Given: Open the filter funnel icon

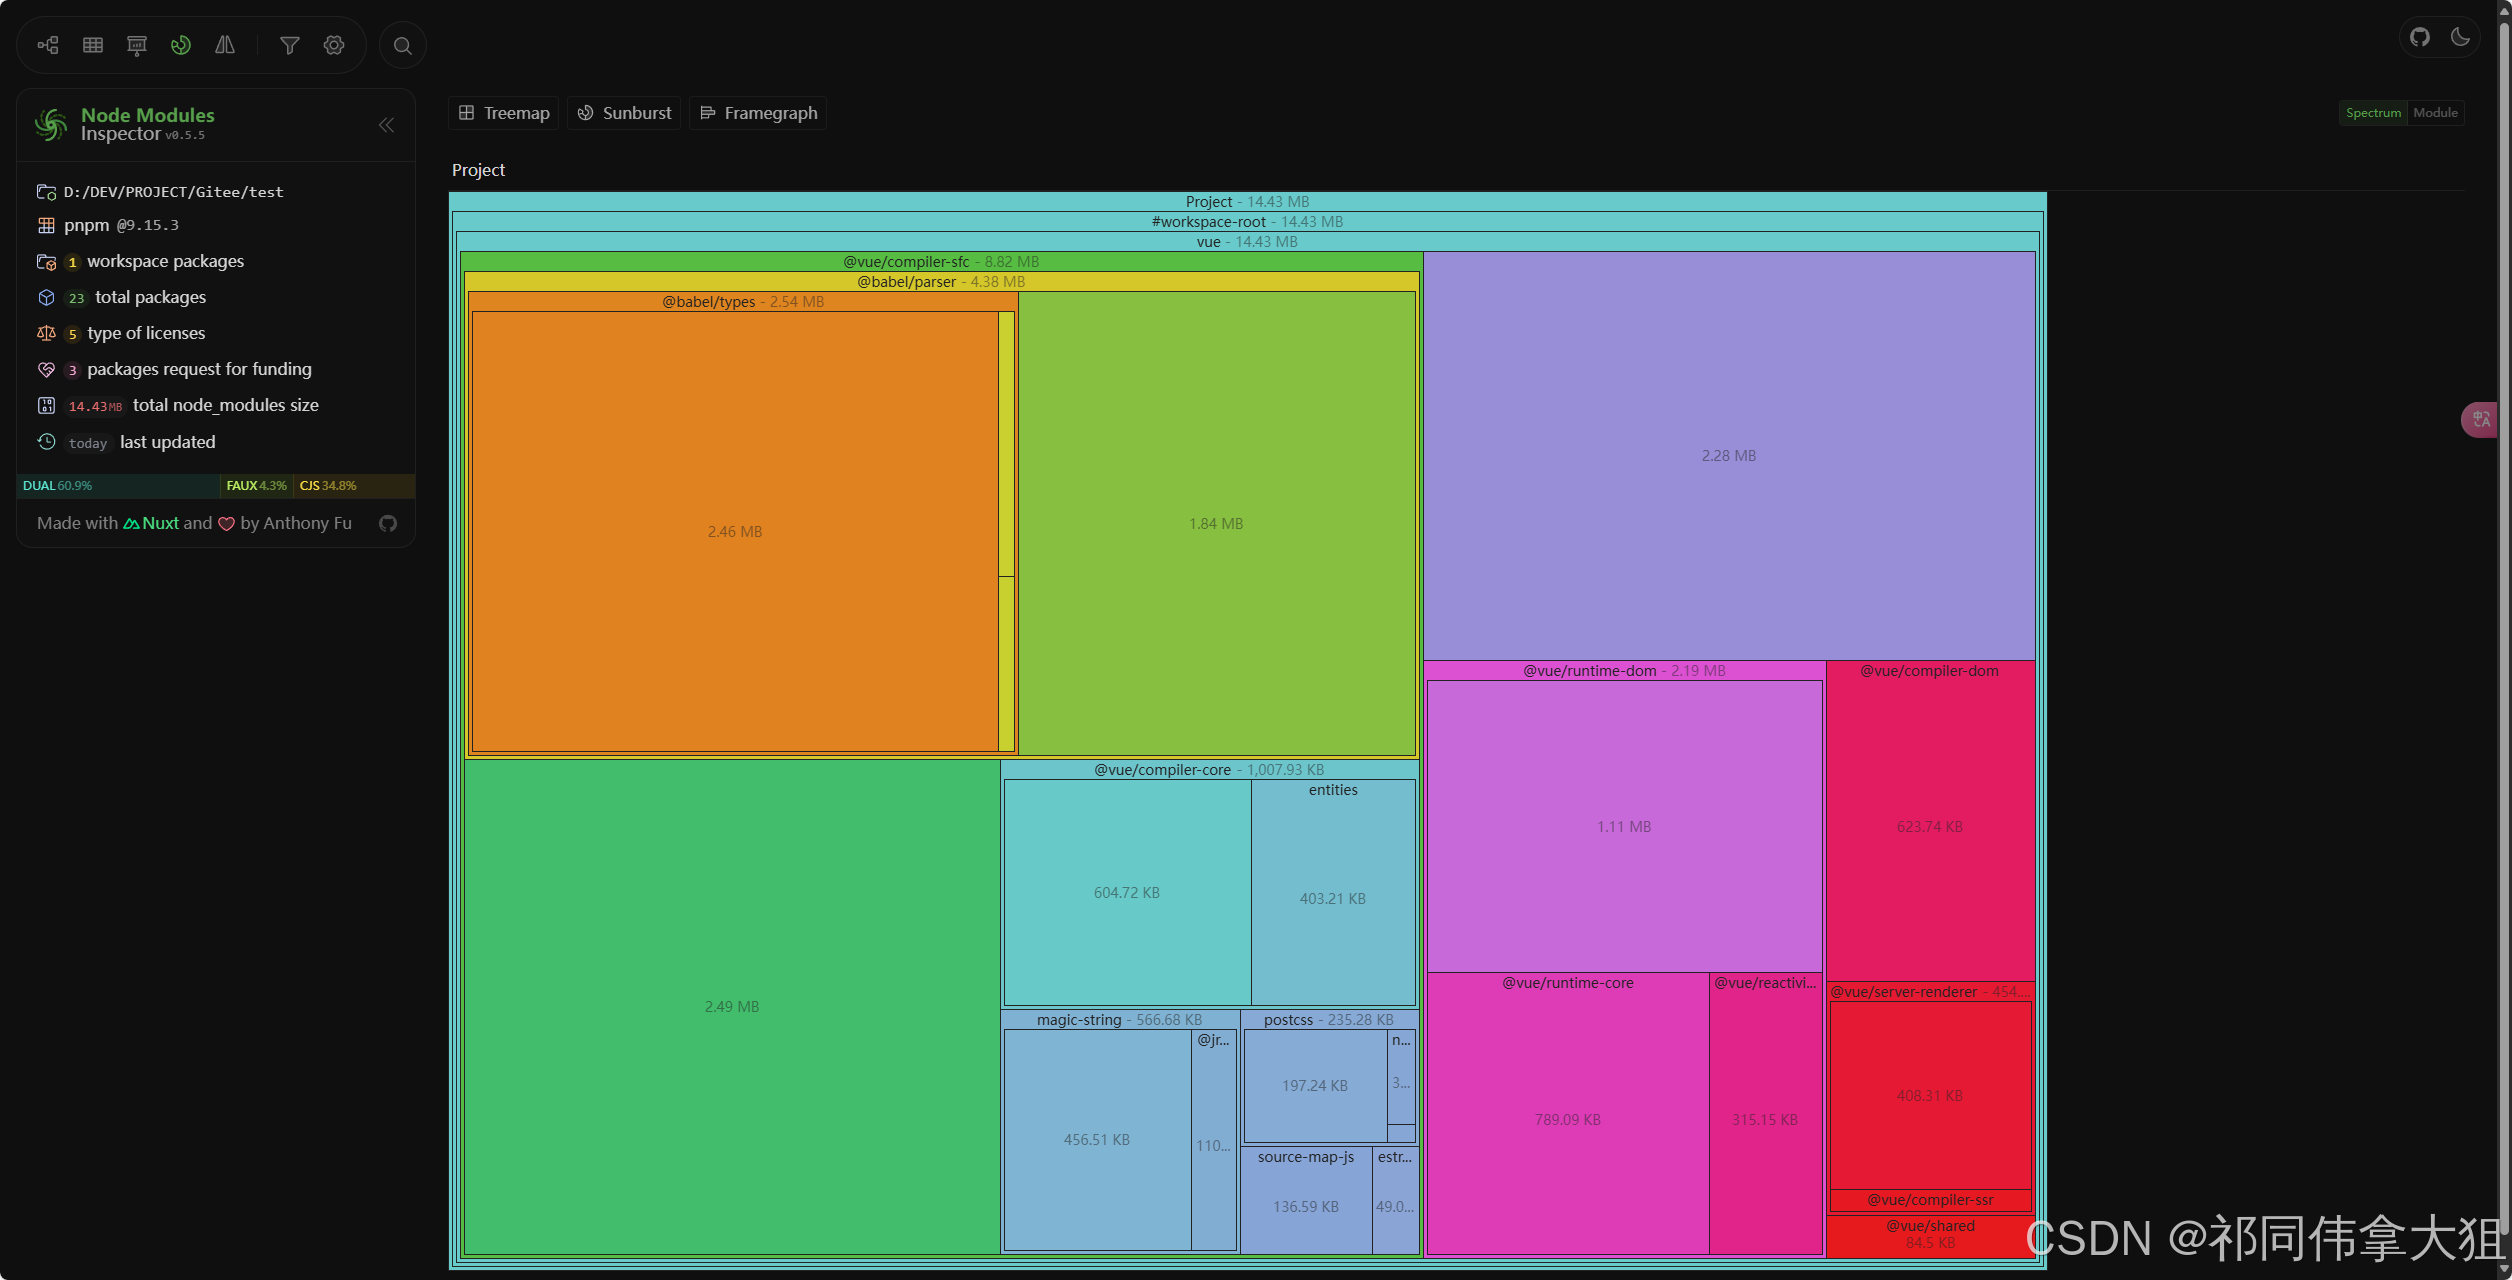Looking at the screenshot, I should tap(290, 45).
